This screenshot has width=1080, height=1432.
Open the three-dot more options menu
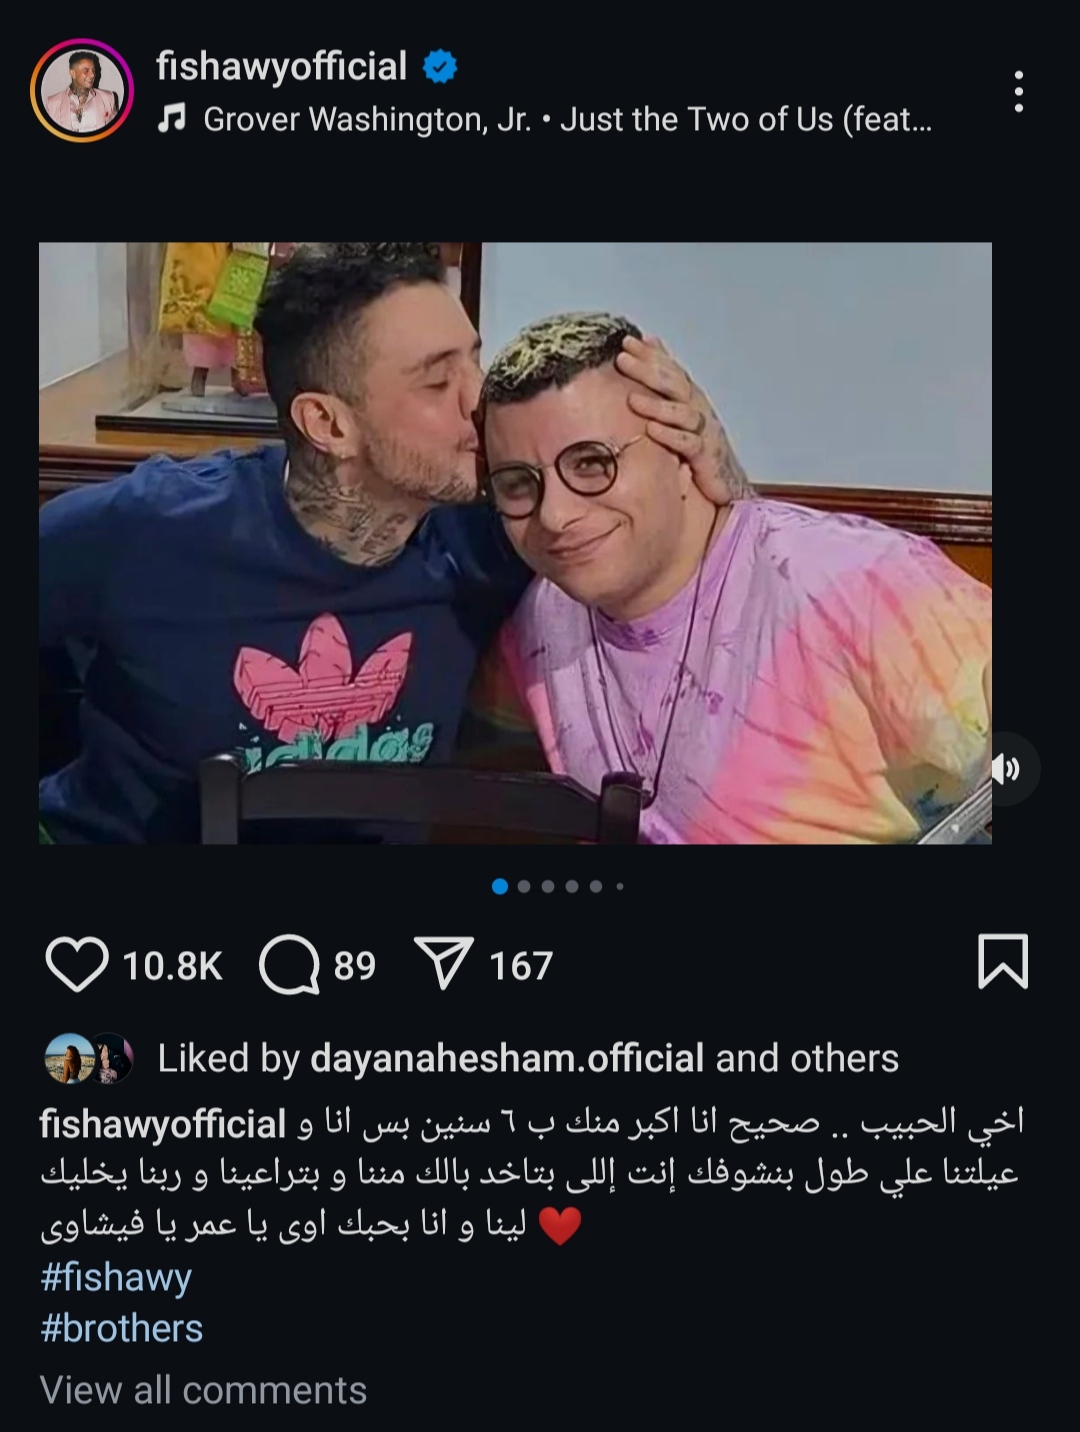(1018, 91)
